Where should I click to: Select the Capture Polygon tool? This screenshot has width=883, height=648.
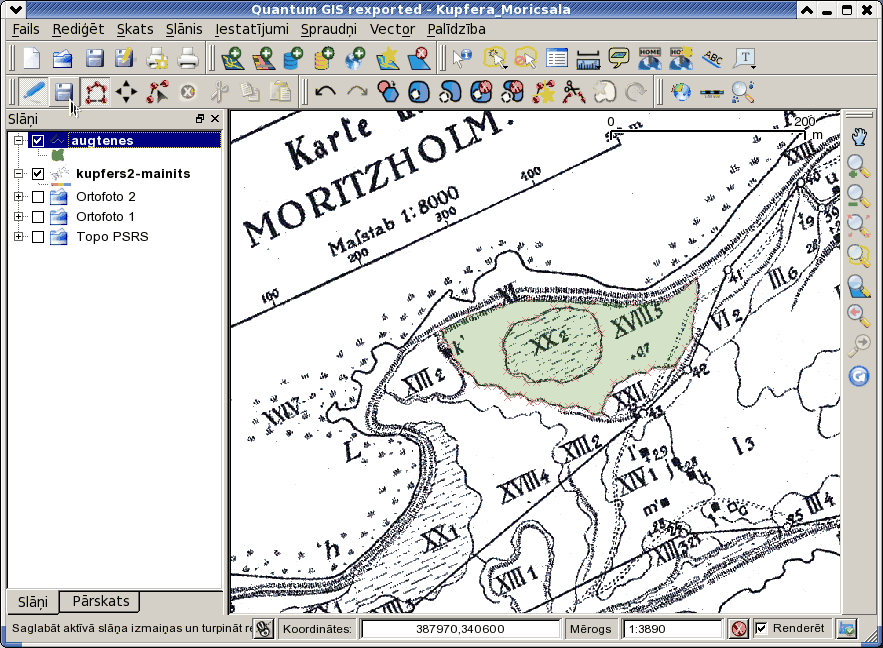click(95, 92)
